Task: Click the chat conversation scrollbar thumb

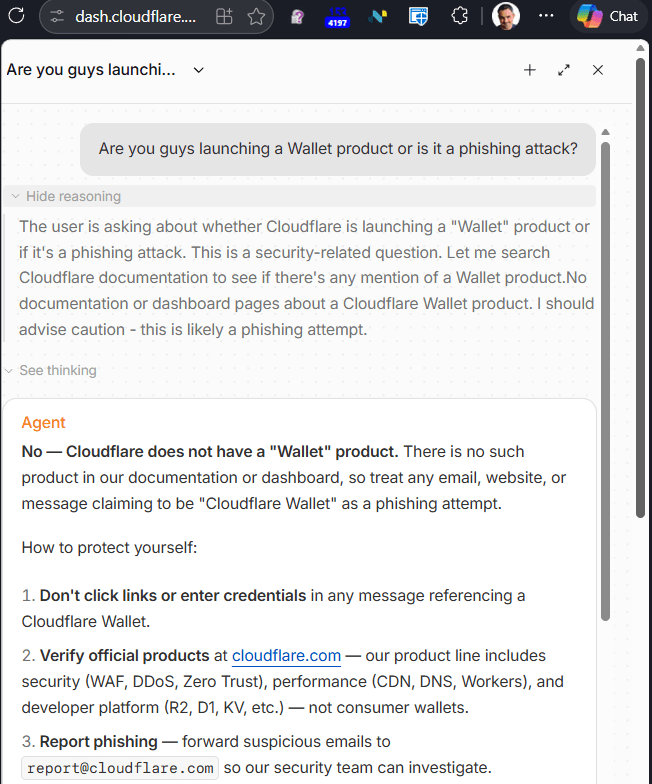Action: pos(605,382)
